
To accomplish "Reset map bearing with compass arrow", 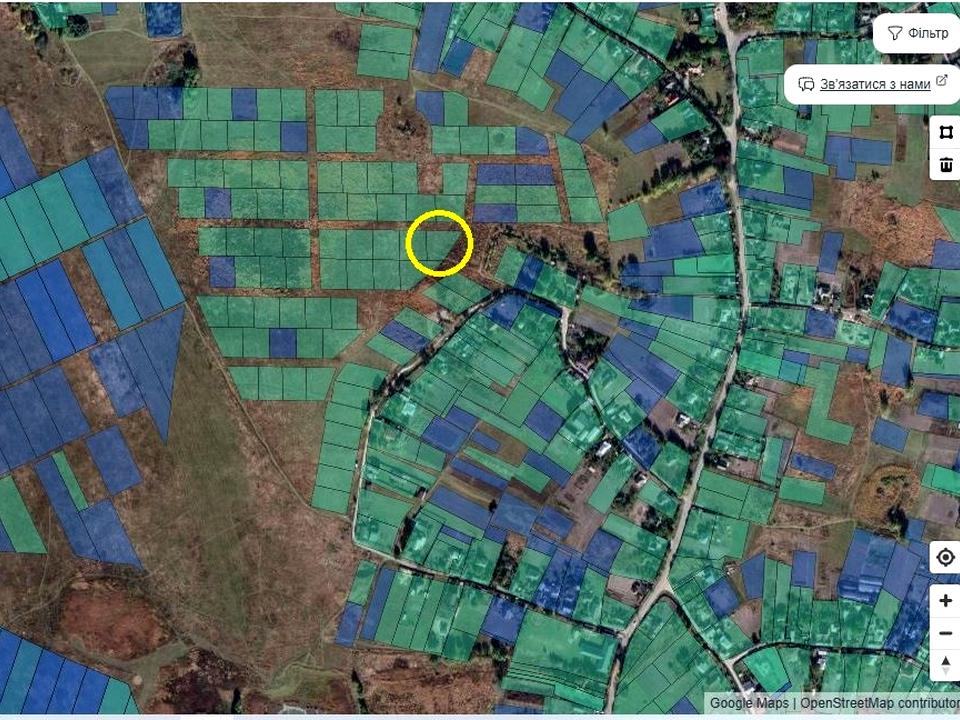I will point(946,666).
